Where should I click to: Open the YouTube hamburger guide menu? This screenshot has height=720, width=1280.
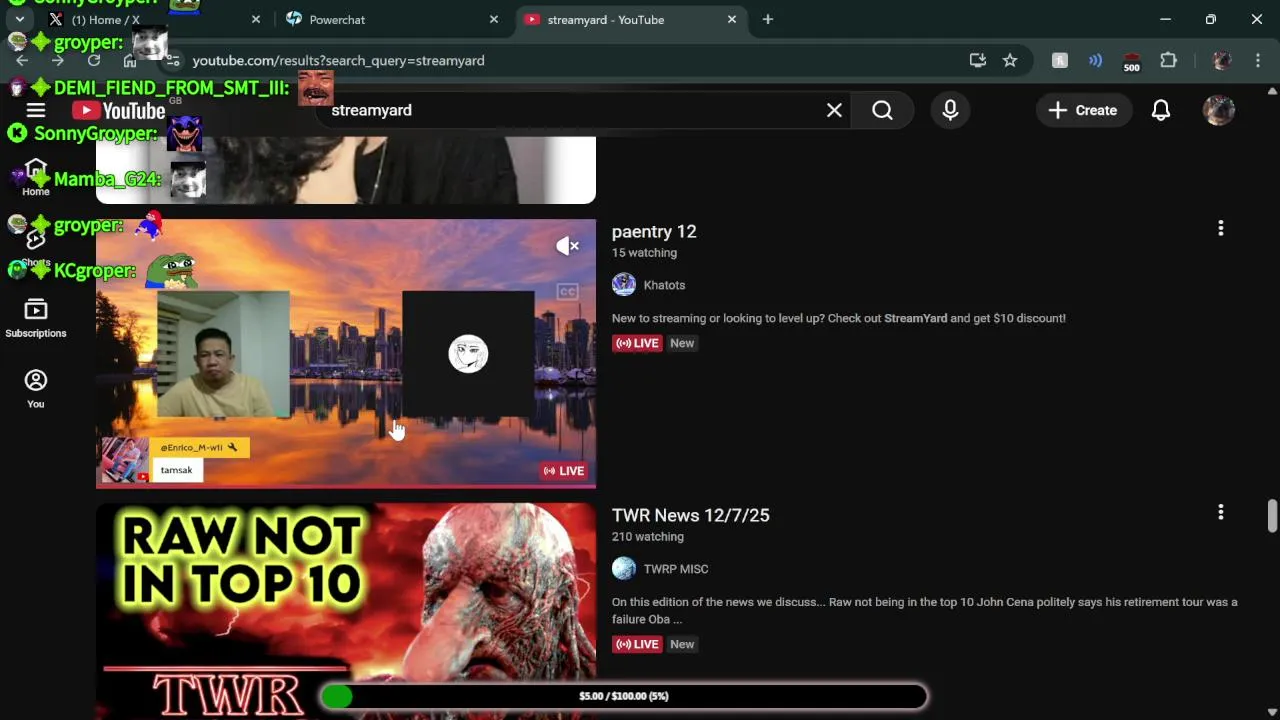[36, 110]
